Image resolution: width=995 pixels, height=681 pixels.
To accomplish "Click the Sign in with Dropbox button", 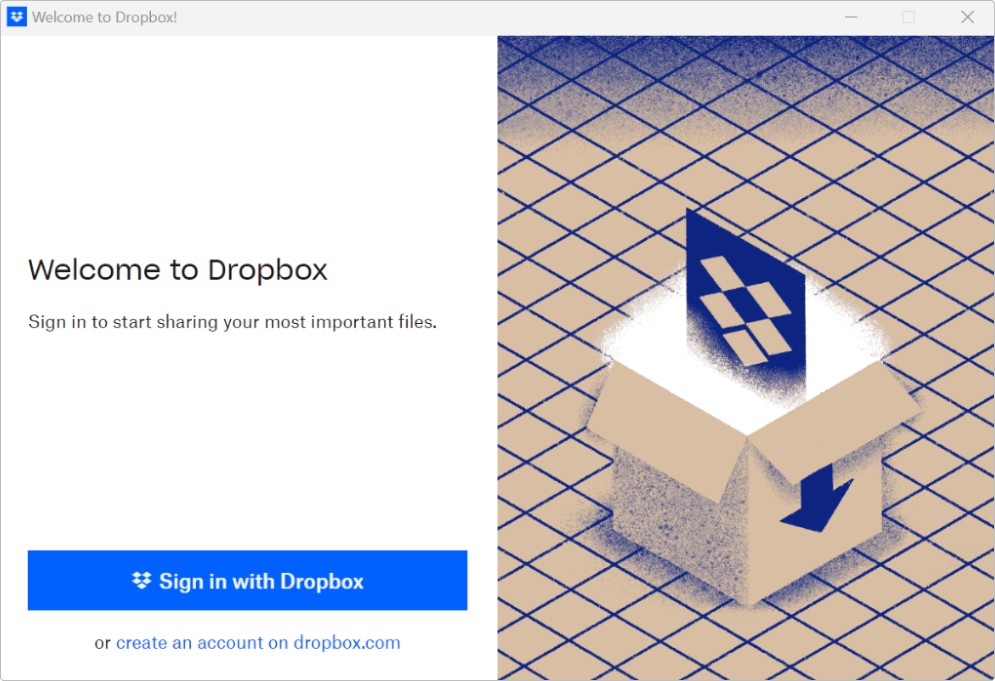I will pos(247,580).
